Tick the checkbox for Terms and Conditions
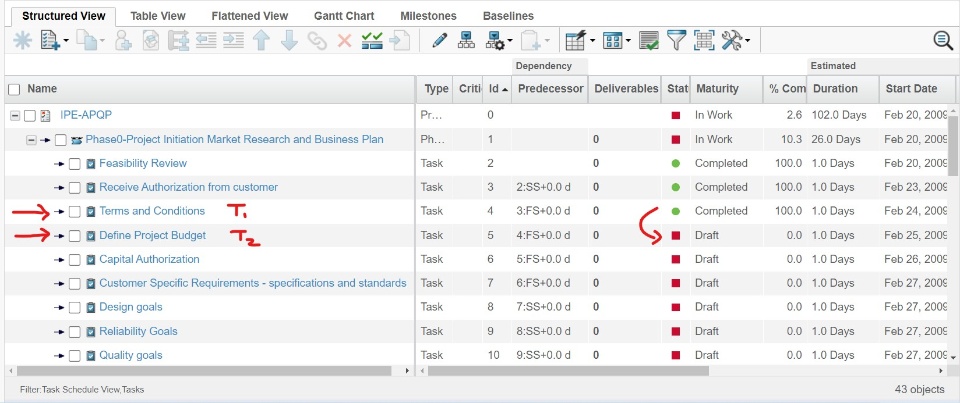960x403 pixels. click(75, 212)
